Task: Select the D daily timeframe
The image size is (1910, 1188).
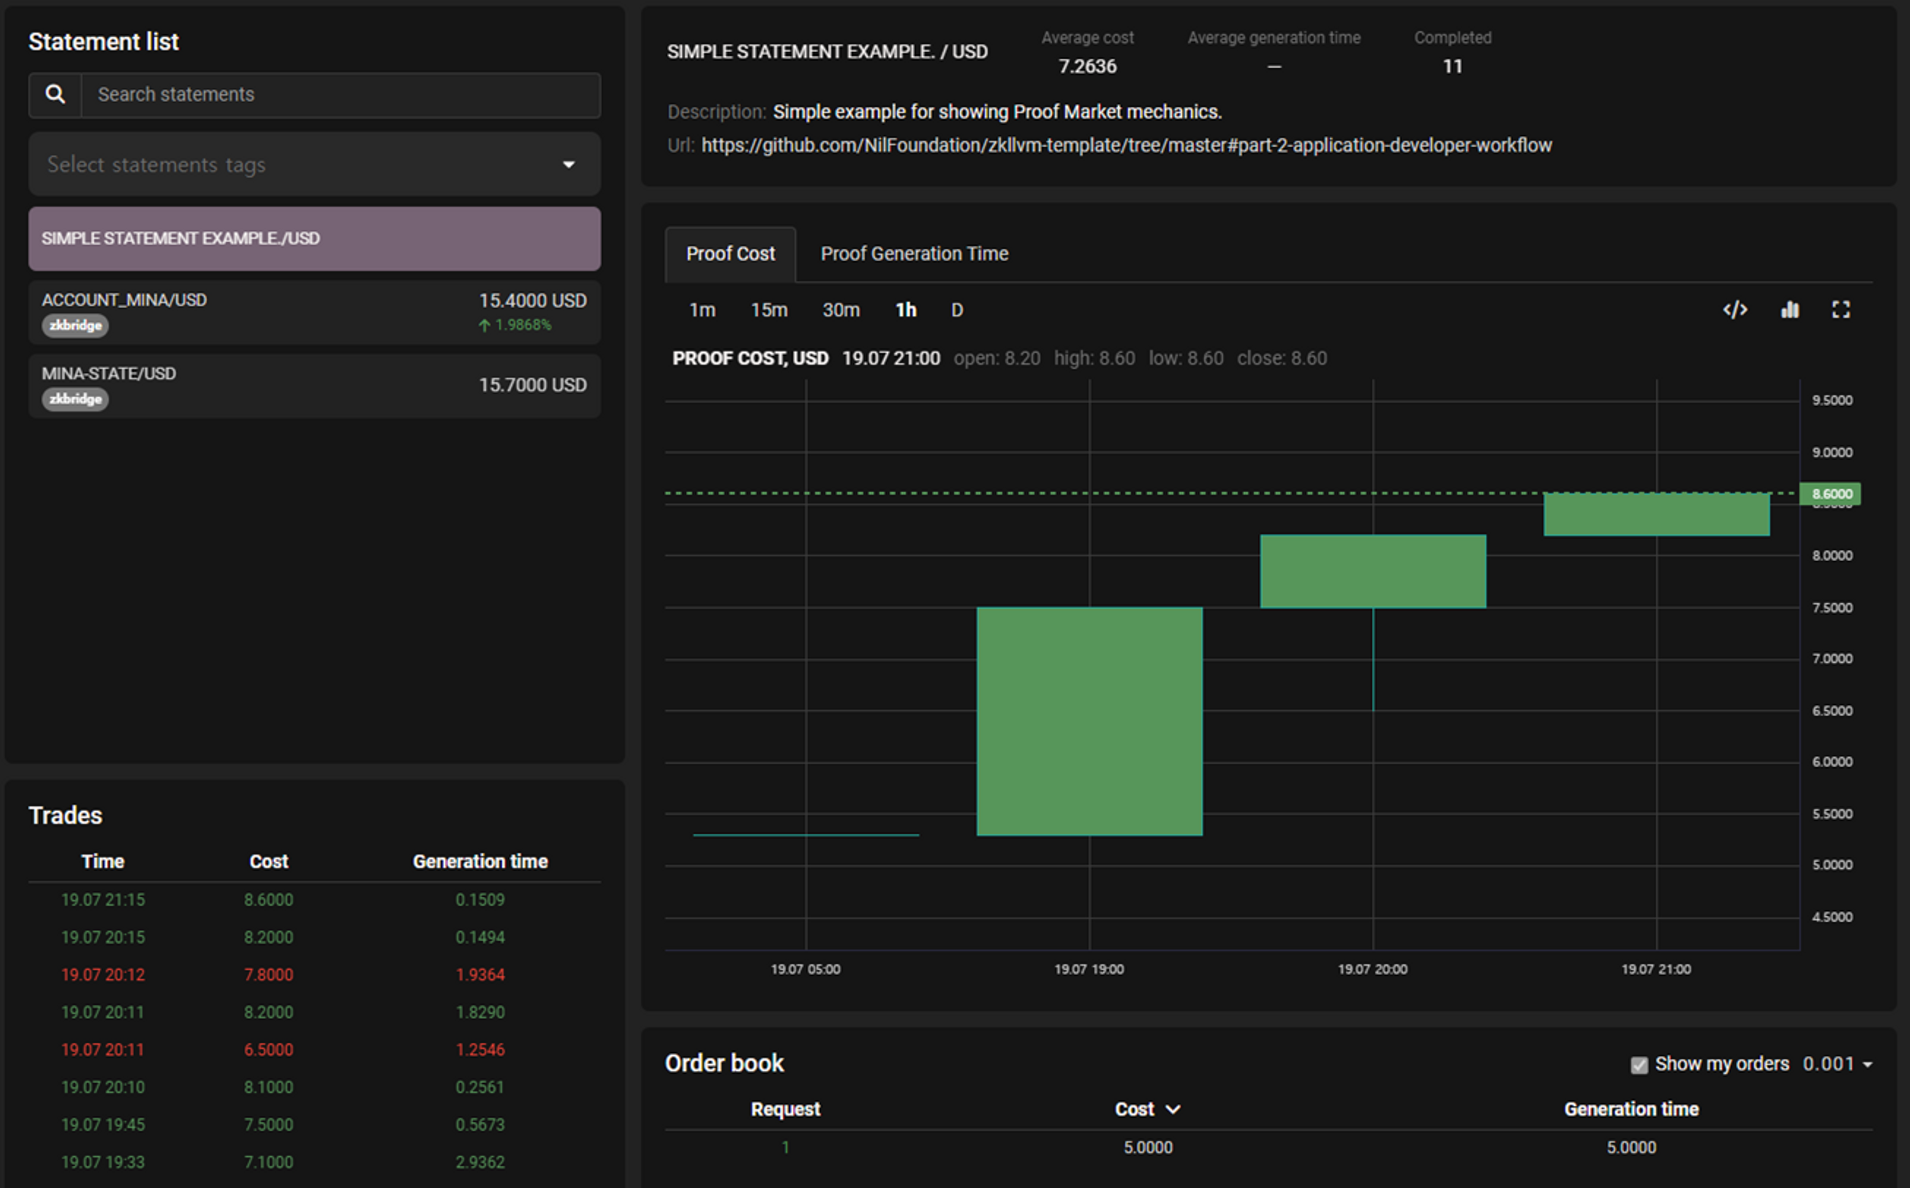Action: pyautogui.click(x=957, y=310)
